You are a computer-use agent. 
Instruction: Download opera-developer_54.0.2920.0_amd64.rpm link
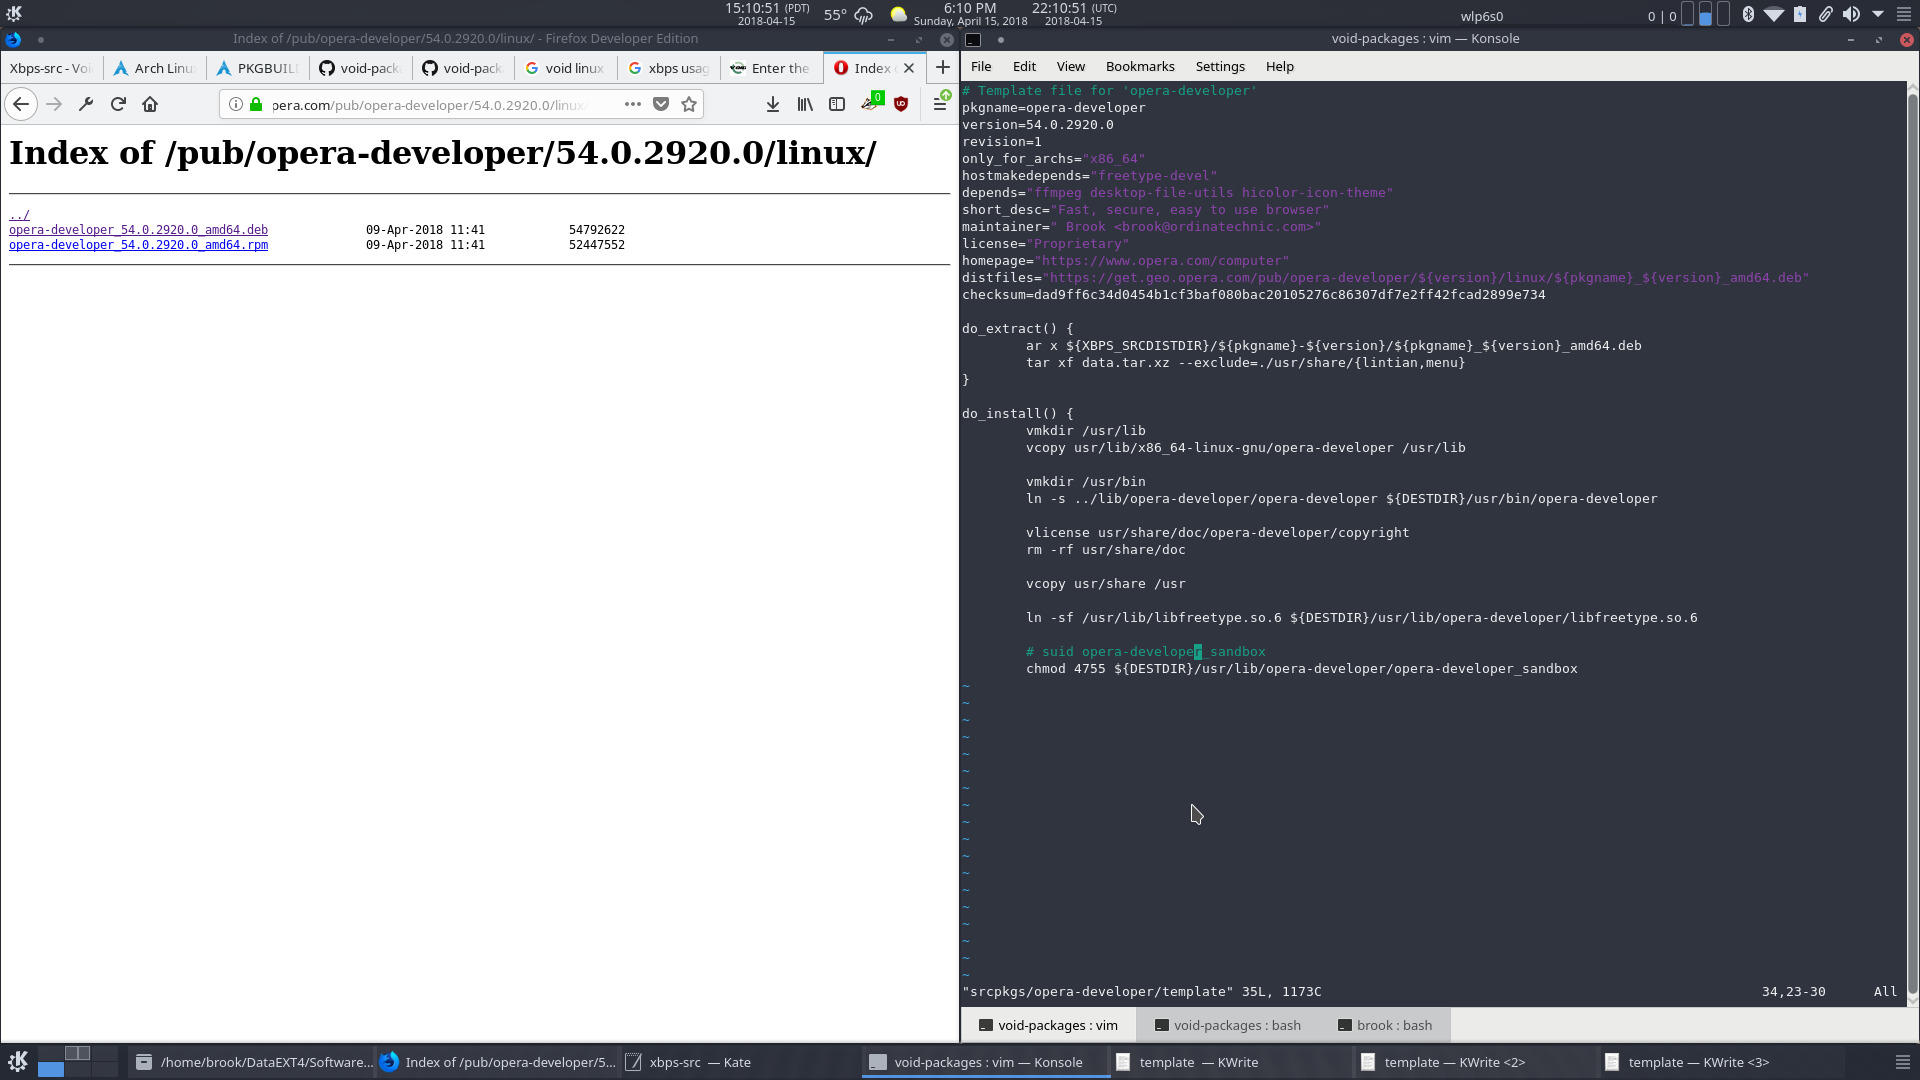tap(138, 245)
